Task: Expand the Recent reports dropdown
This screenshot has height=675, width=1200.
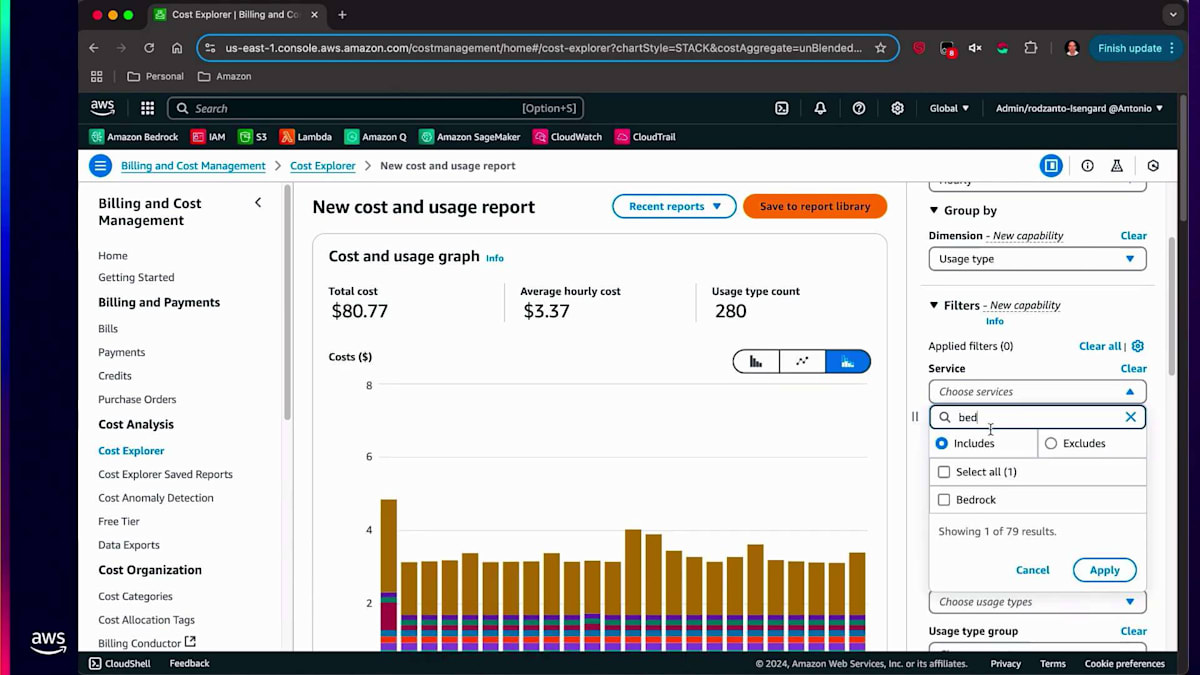Action: pos(674,206)
